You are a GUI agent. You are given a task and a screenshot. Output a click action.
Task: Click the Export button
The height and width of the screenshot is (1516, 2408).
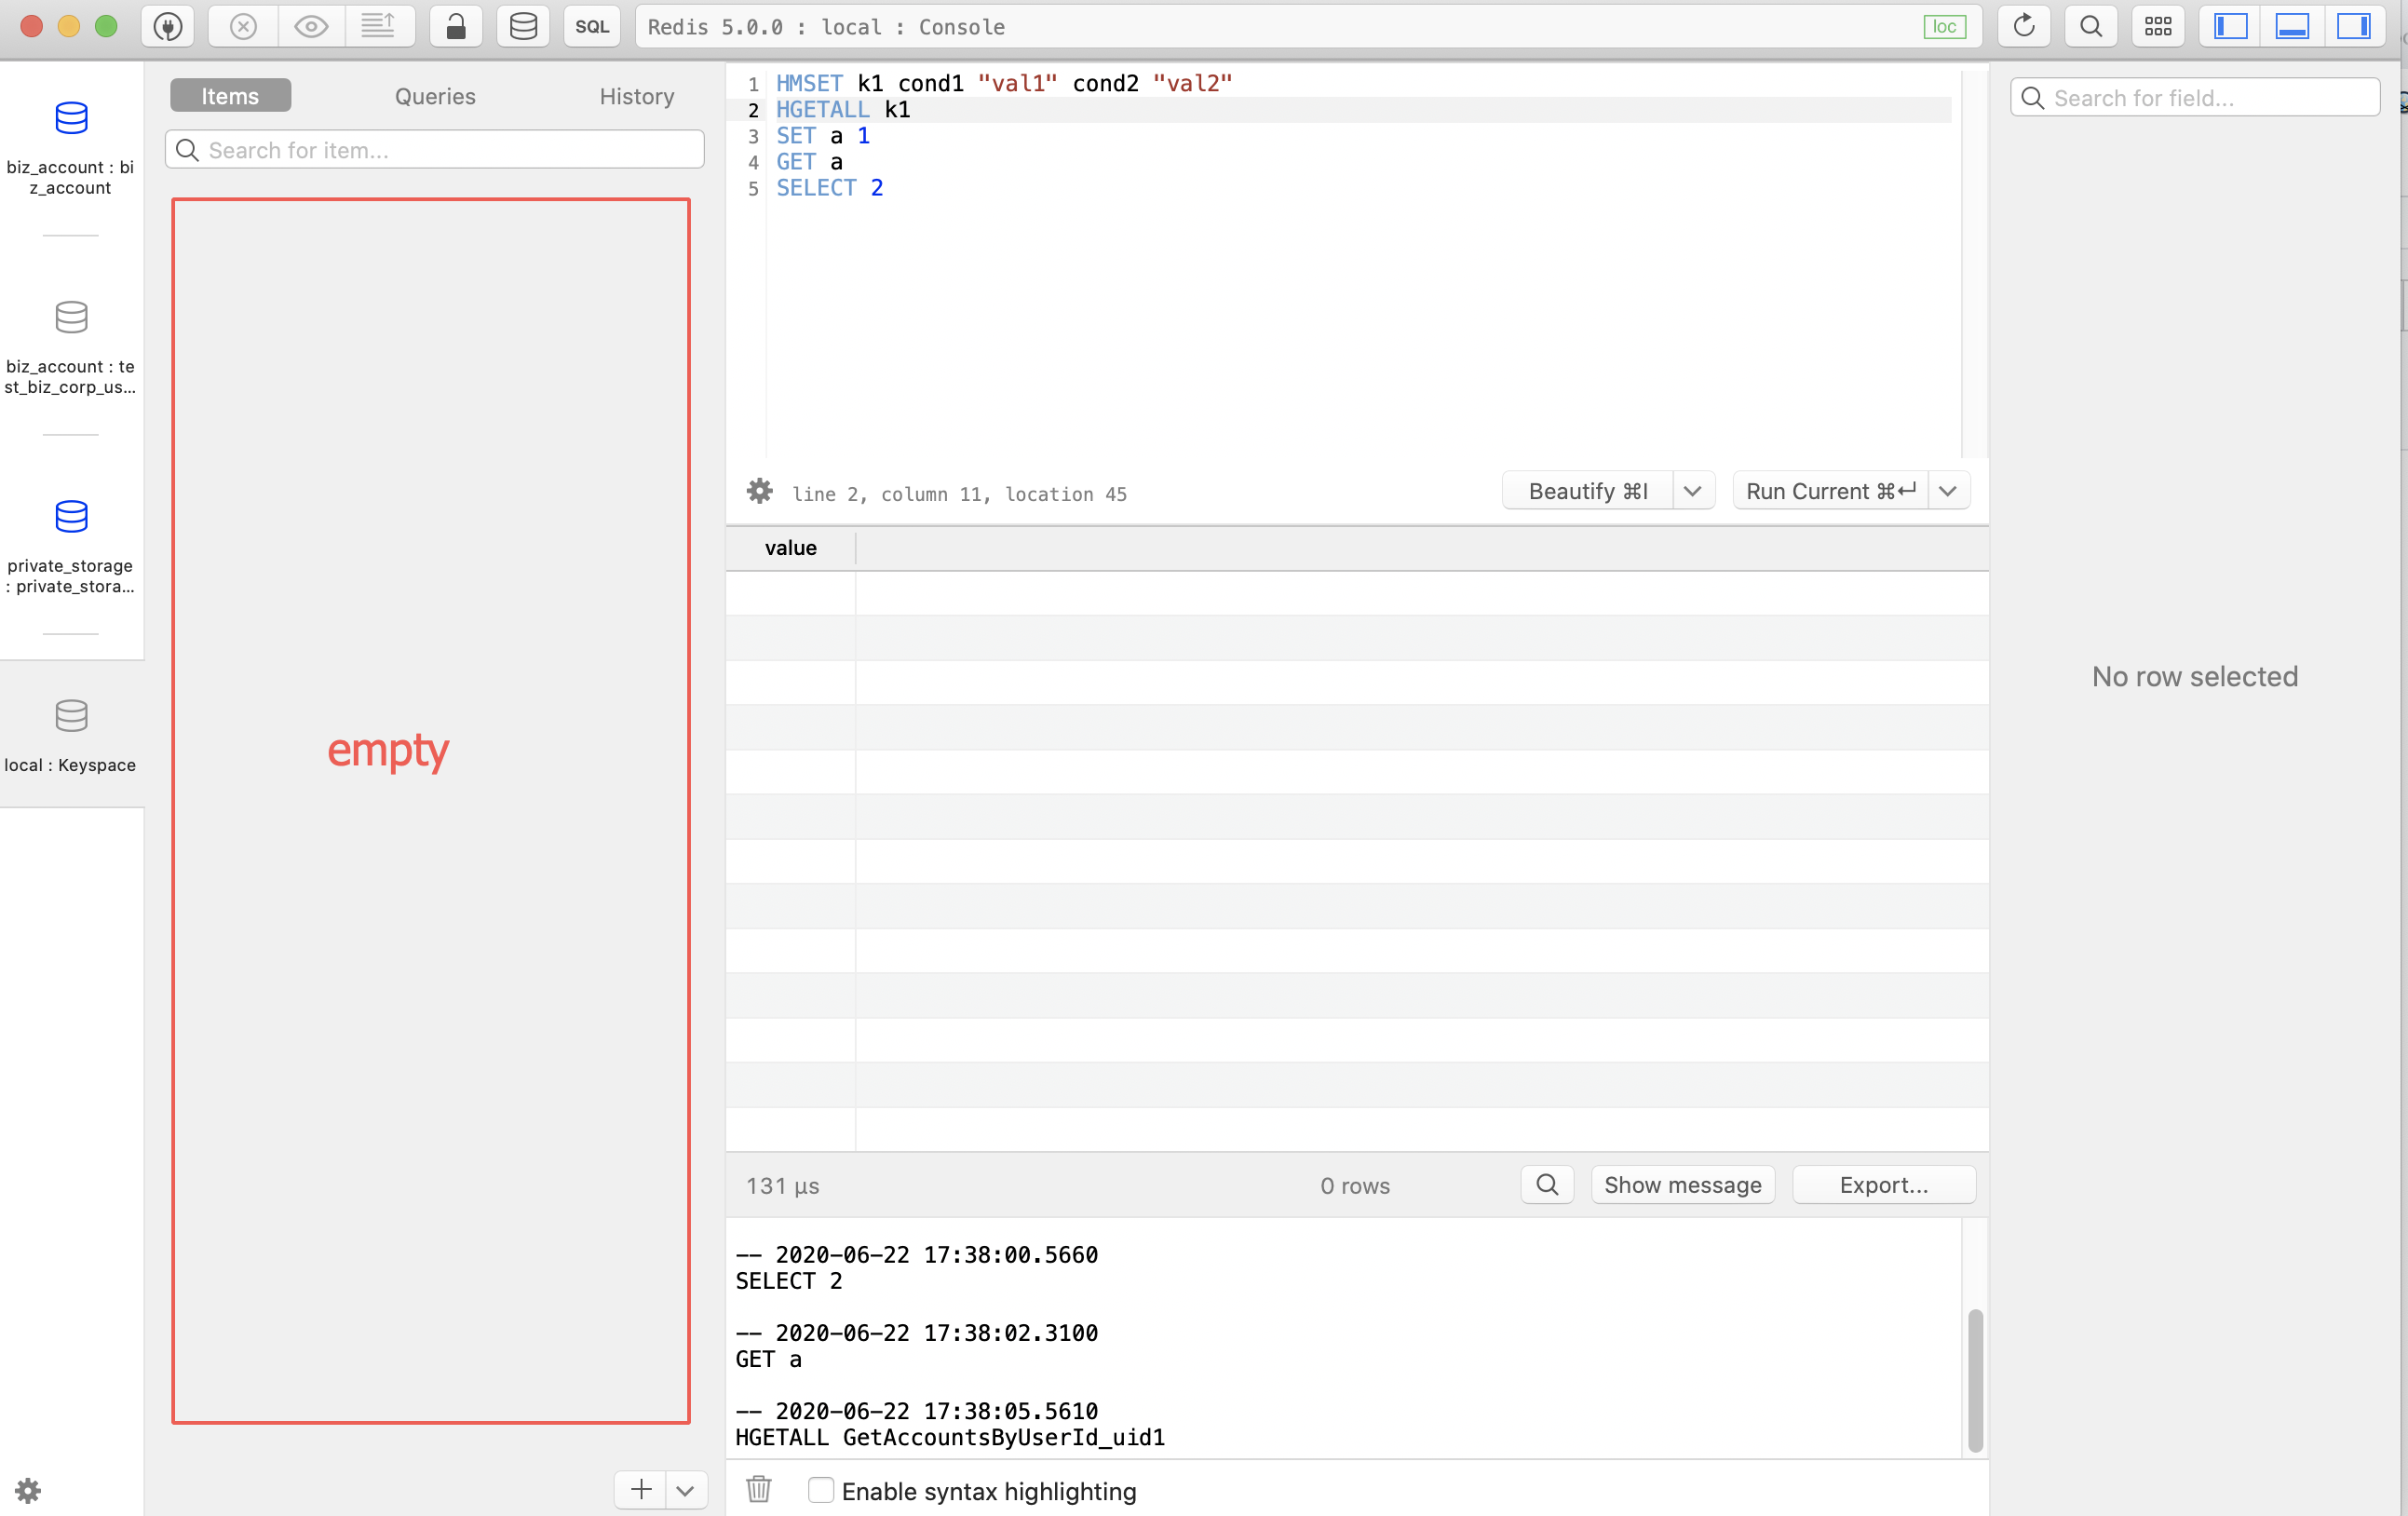point(1884,1184)
